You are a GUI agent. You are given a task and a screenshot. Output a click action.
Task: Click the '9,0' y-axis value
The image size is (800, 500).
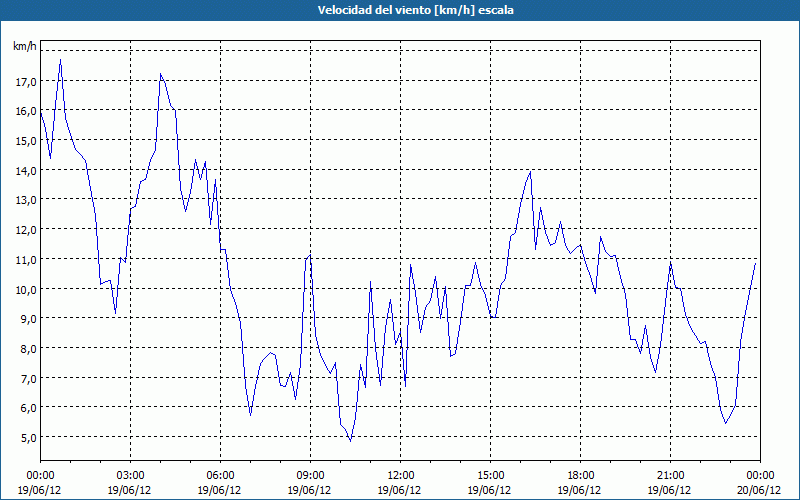click(x=28, y=319)
